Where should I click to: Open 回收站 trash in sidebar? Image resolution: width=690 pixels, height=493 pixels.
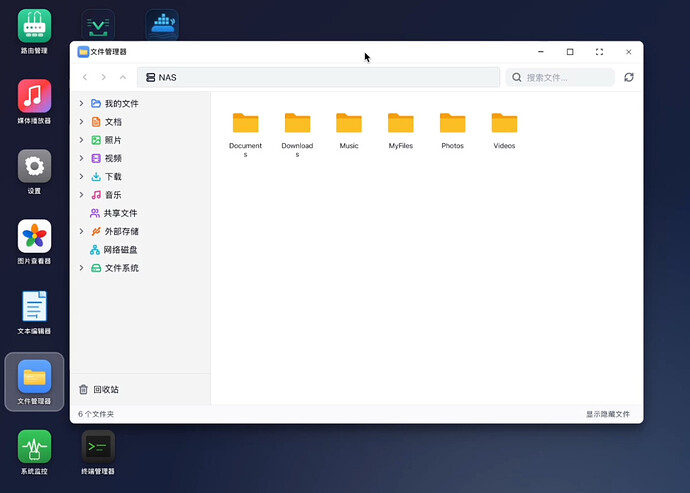(x=106, y=389)
